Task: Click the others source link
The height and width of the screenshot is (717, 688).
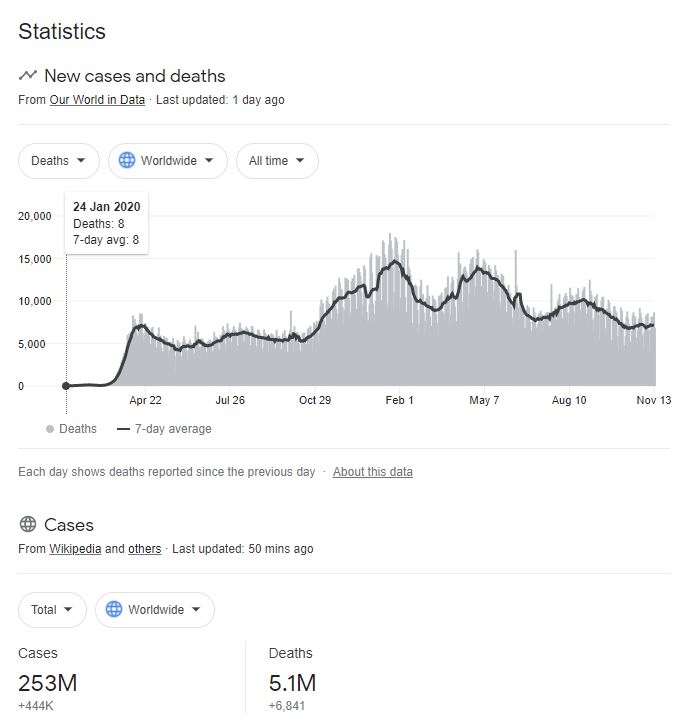Action: (144, 549)
